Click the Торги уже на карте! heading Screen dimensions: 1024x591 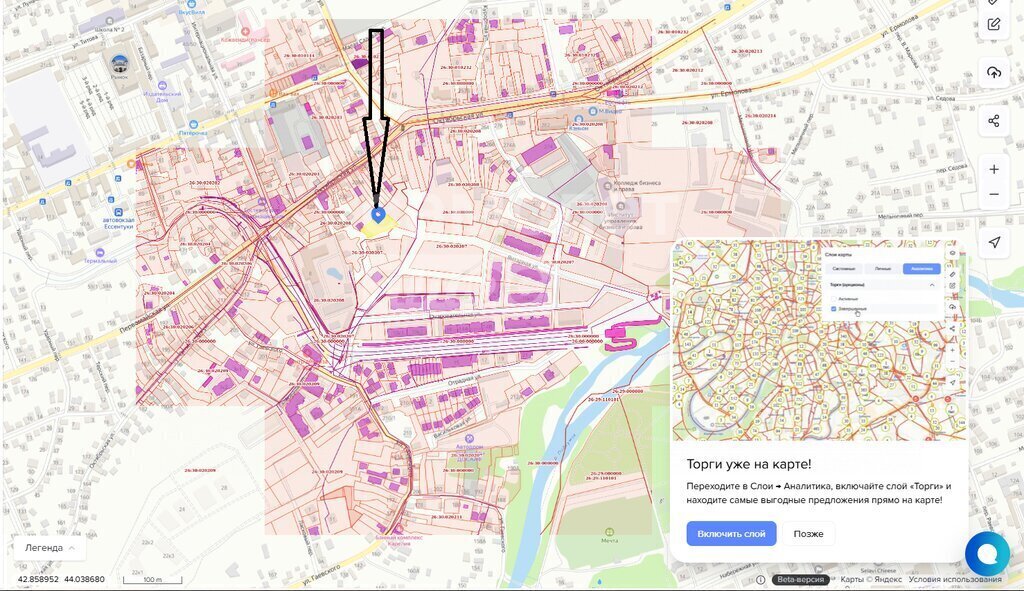[748, 464]
